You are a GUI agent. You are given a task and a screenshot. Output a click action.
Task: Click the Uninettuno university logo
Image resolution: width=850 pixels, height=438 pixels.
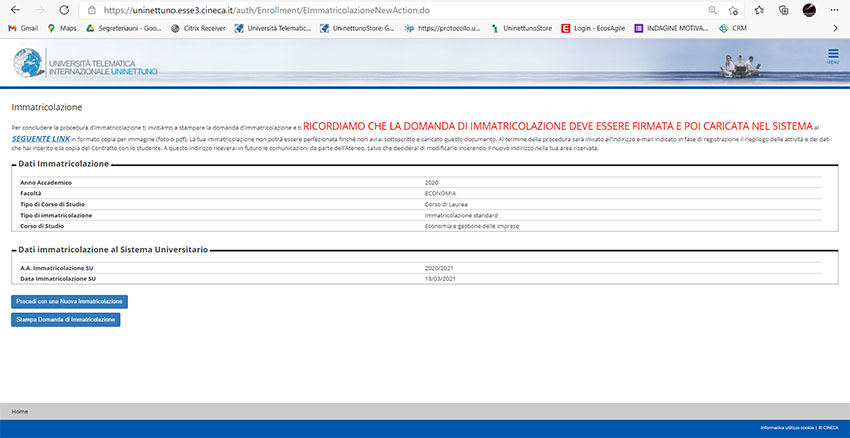(x=85, y=62)
